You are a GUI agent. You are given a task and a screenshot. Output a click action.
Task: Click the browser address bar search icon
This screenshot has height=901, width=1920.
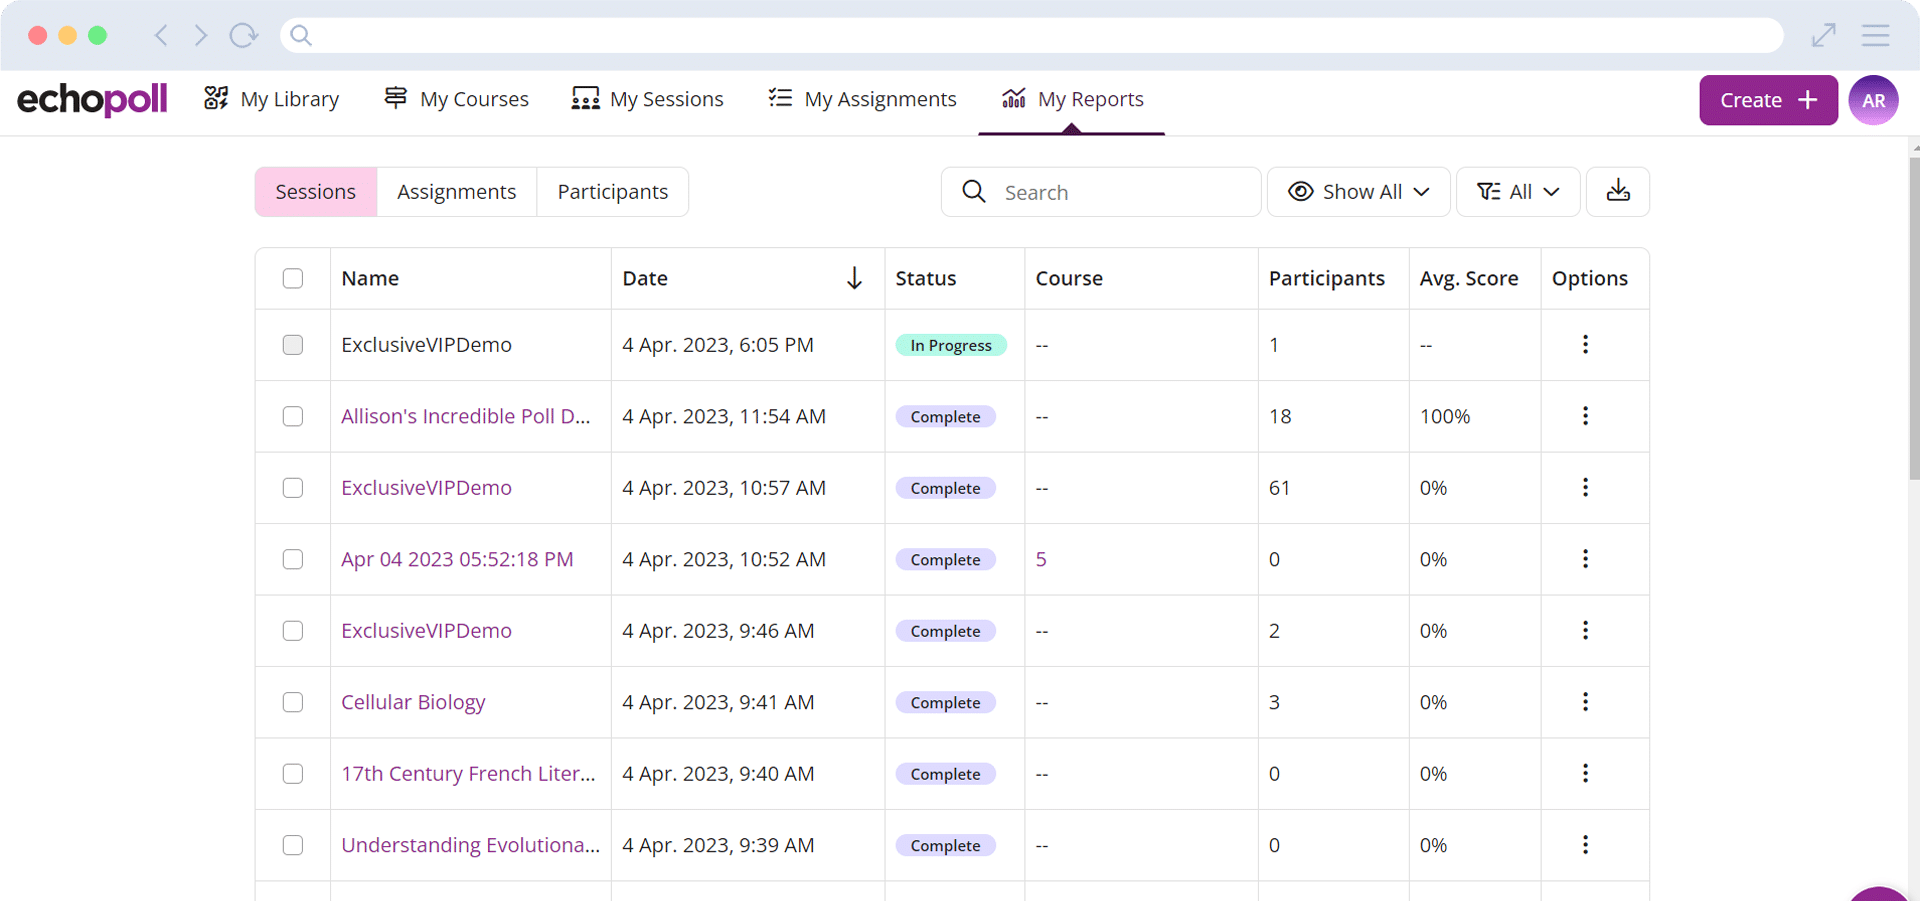pyautogui.click(x=301, y=35)
